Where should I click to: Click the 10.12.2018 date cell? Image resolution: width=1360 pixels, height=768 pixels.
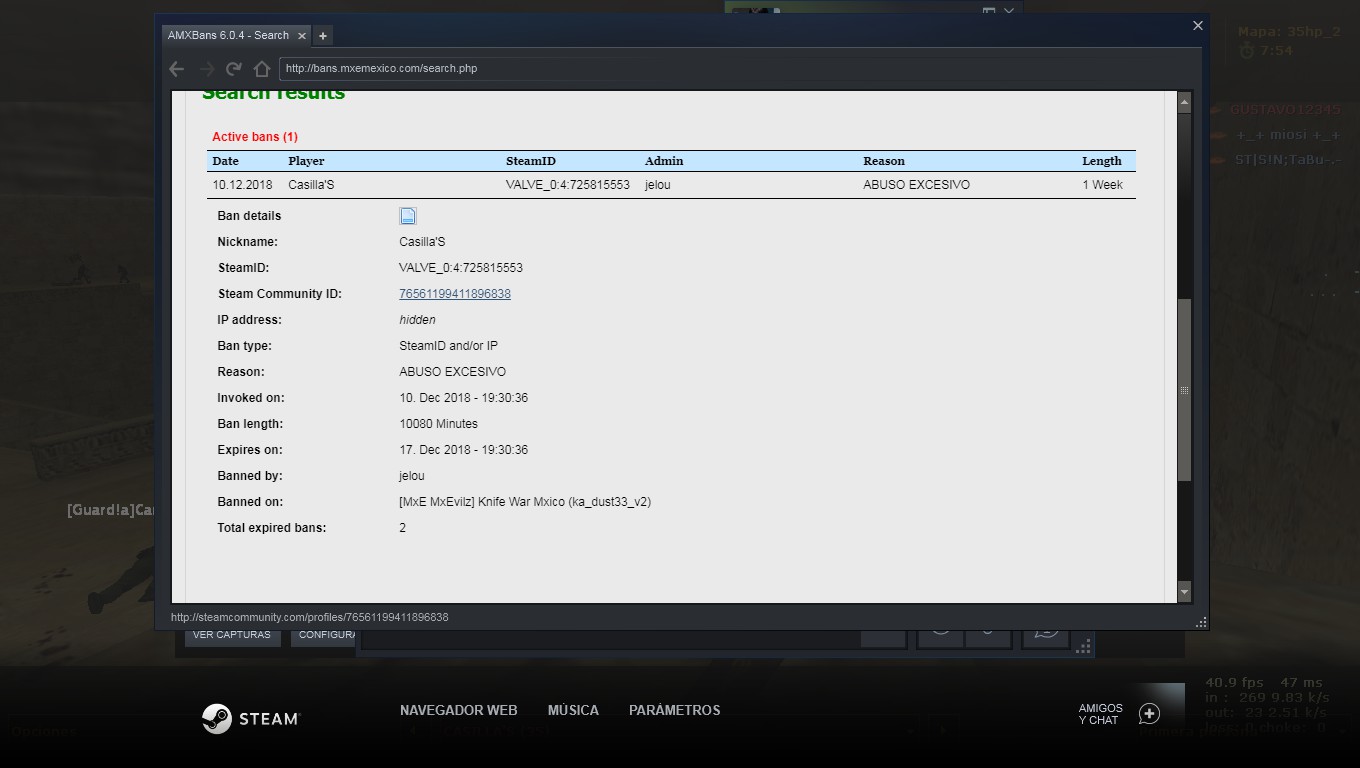click(x=242, y=185)
